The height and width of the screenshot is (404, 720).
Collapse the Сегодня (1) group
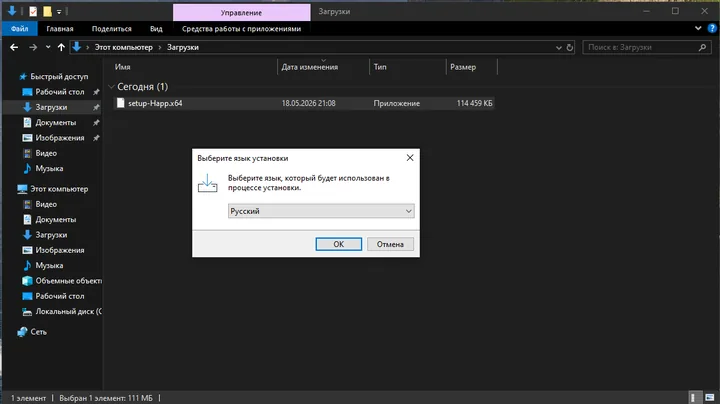[111, 86]
